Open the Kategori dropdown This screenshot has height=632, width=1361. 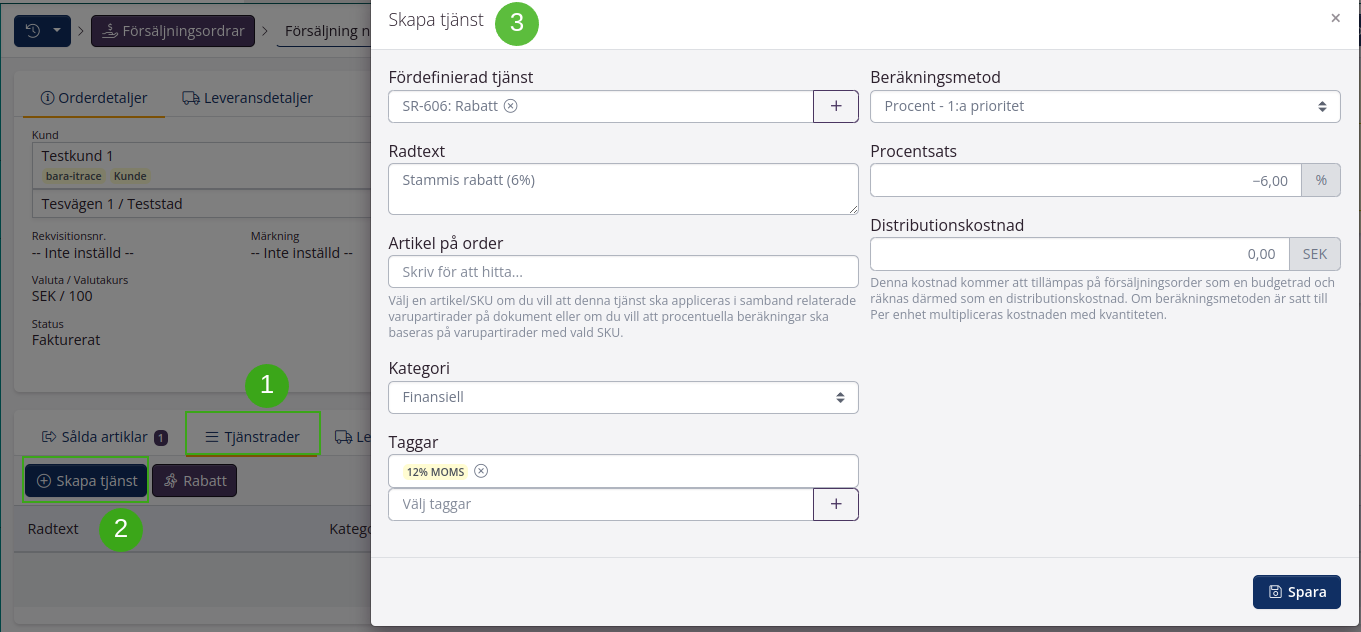coord(623,397)
